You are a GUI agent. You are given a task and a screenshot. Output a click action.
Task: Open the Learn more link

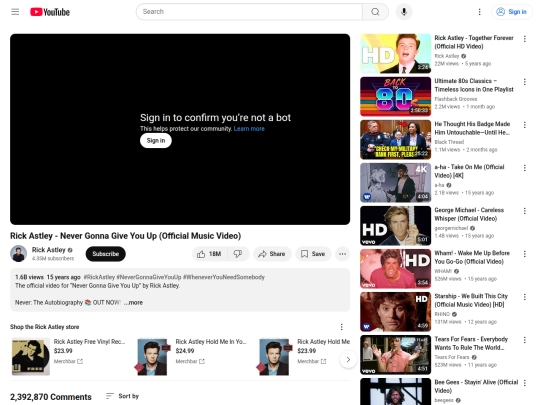pyautogui.click(x=249, y=129)
